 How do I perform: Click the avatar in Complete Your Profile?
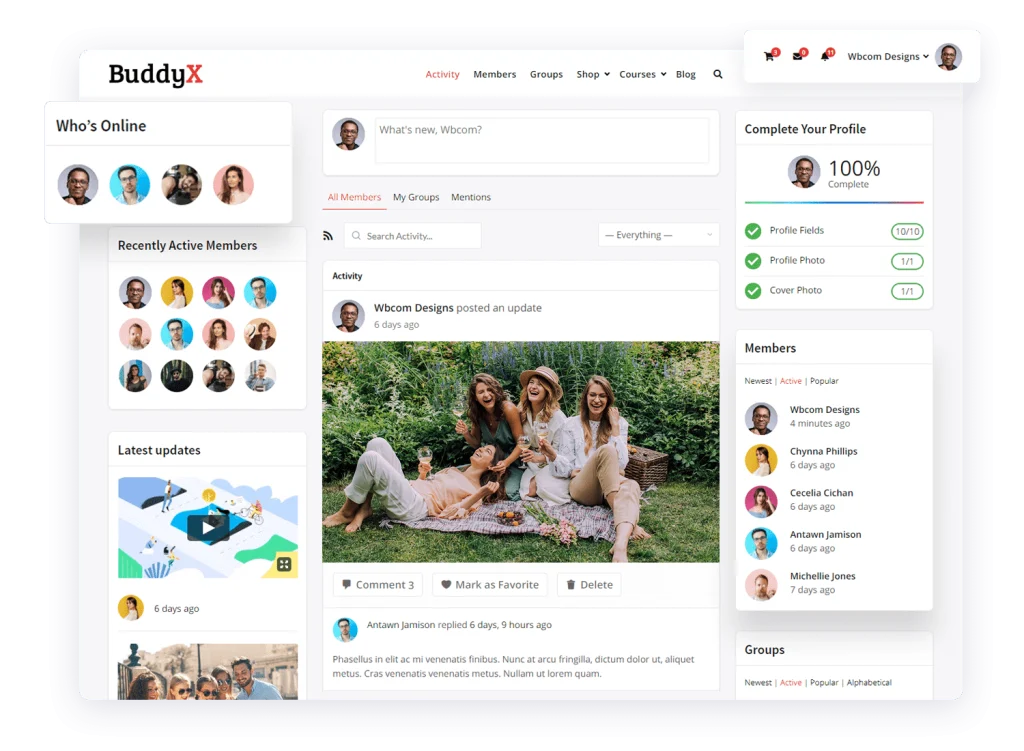pos(803,172)
